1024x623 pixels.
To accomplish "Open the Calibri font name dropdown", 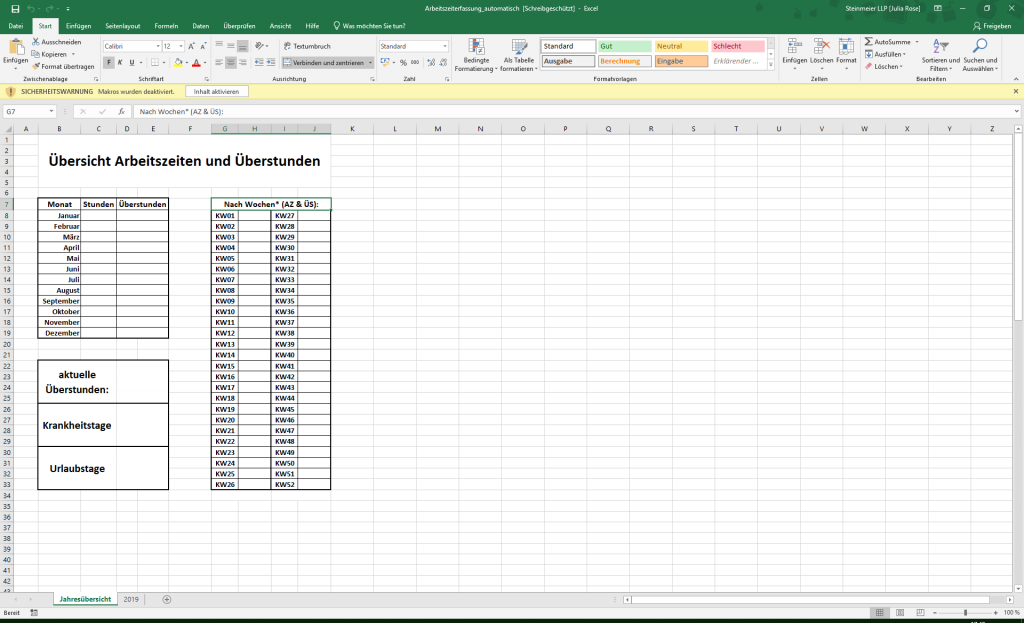I will pos(157,46).
